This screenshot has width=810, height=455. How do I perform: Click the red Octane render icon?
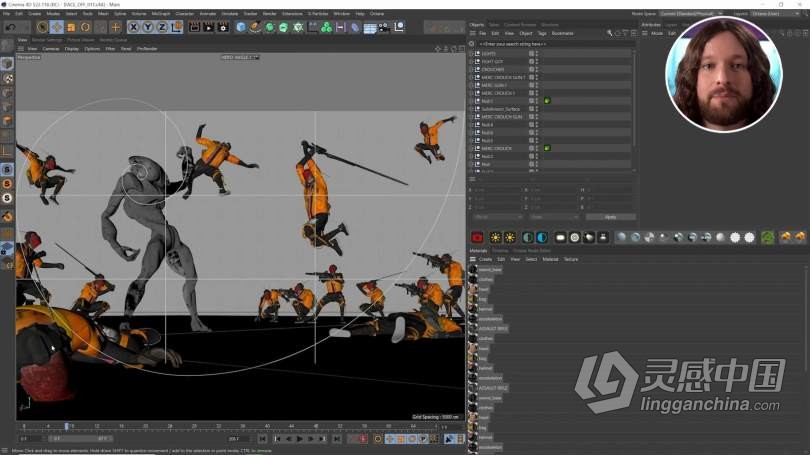(477, 237)
